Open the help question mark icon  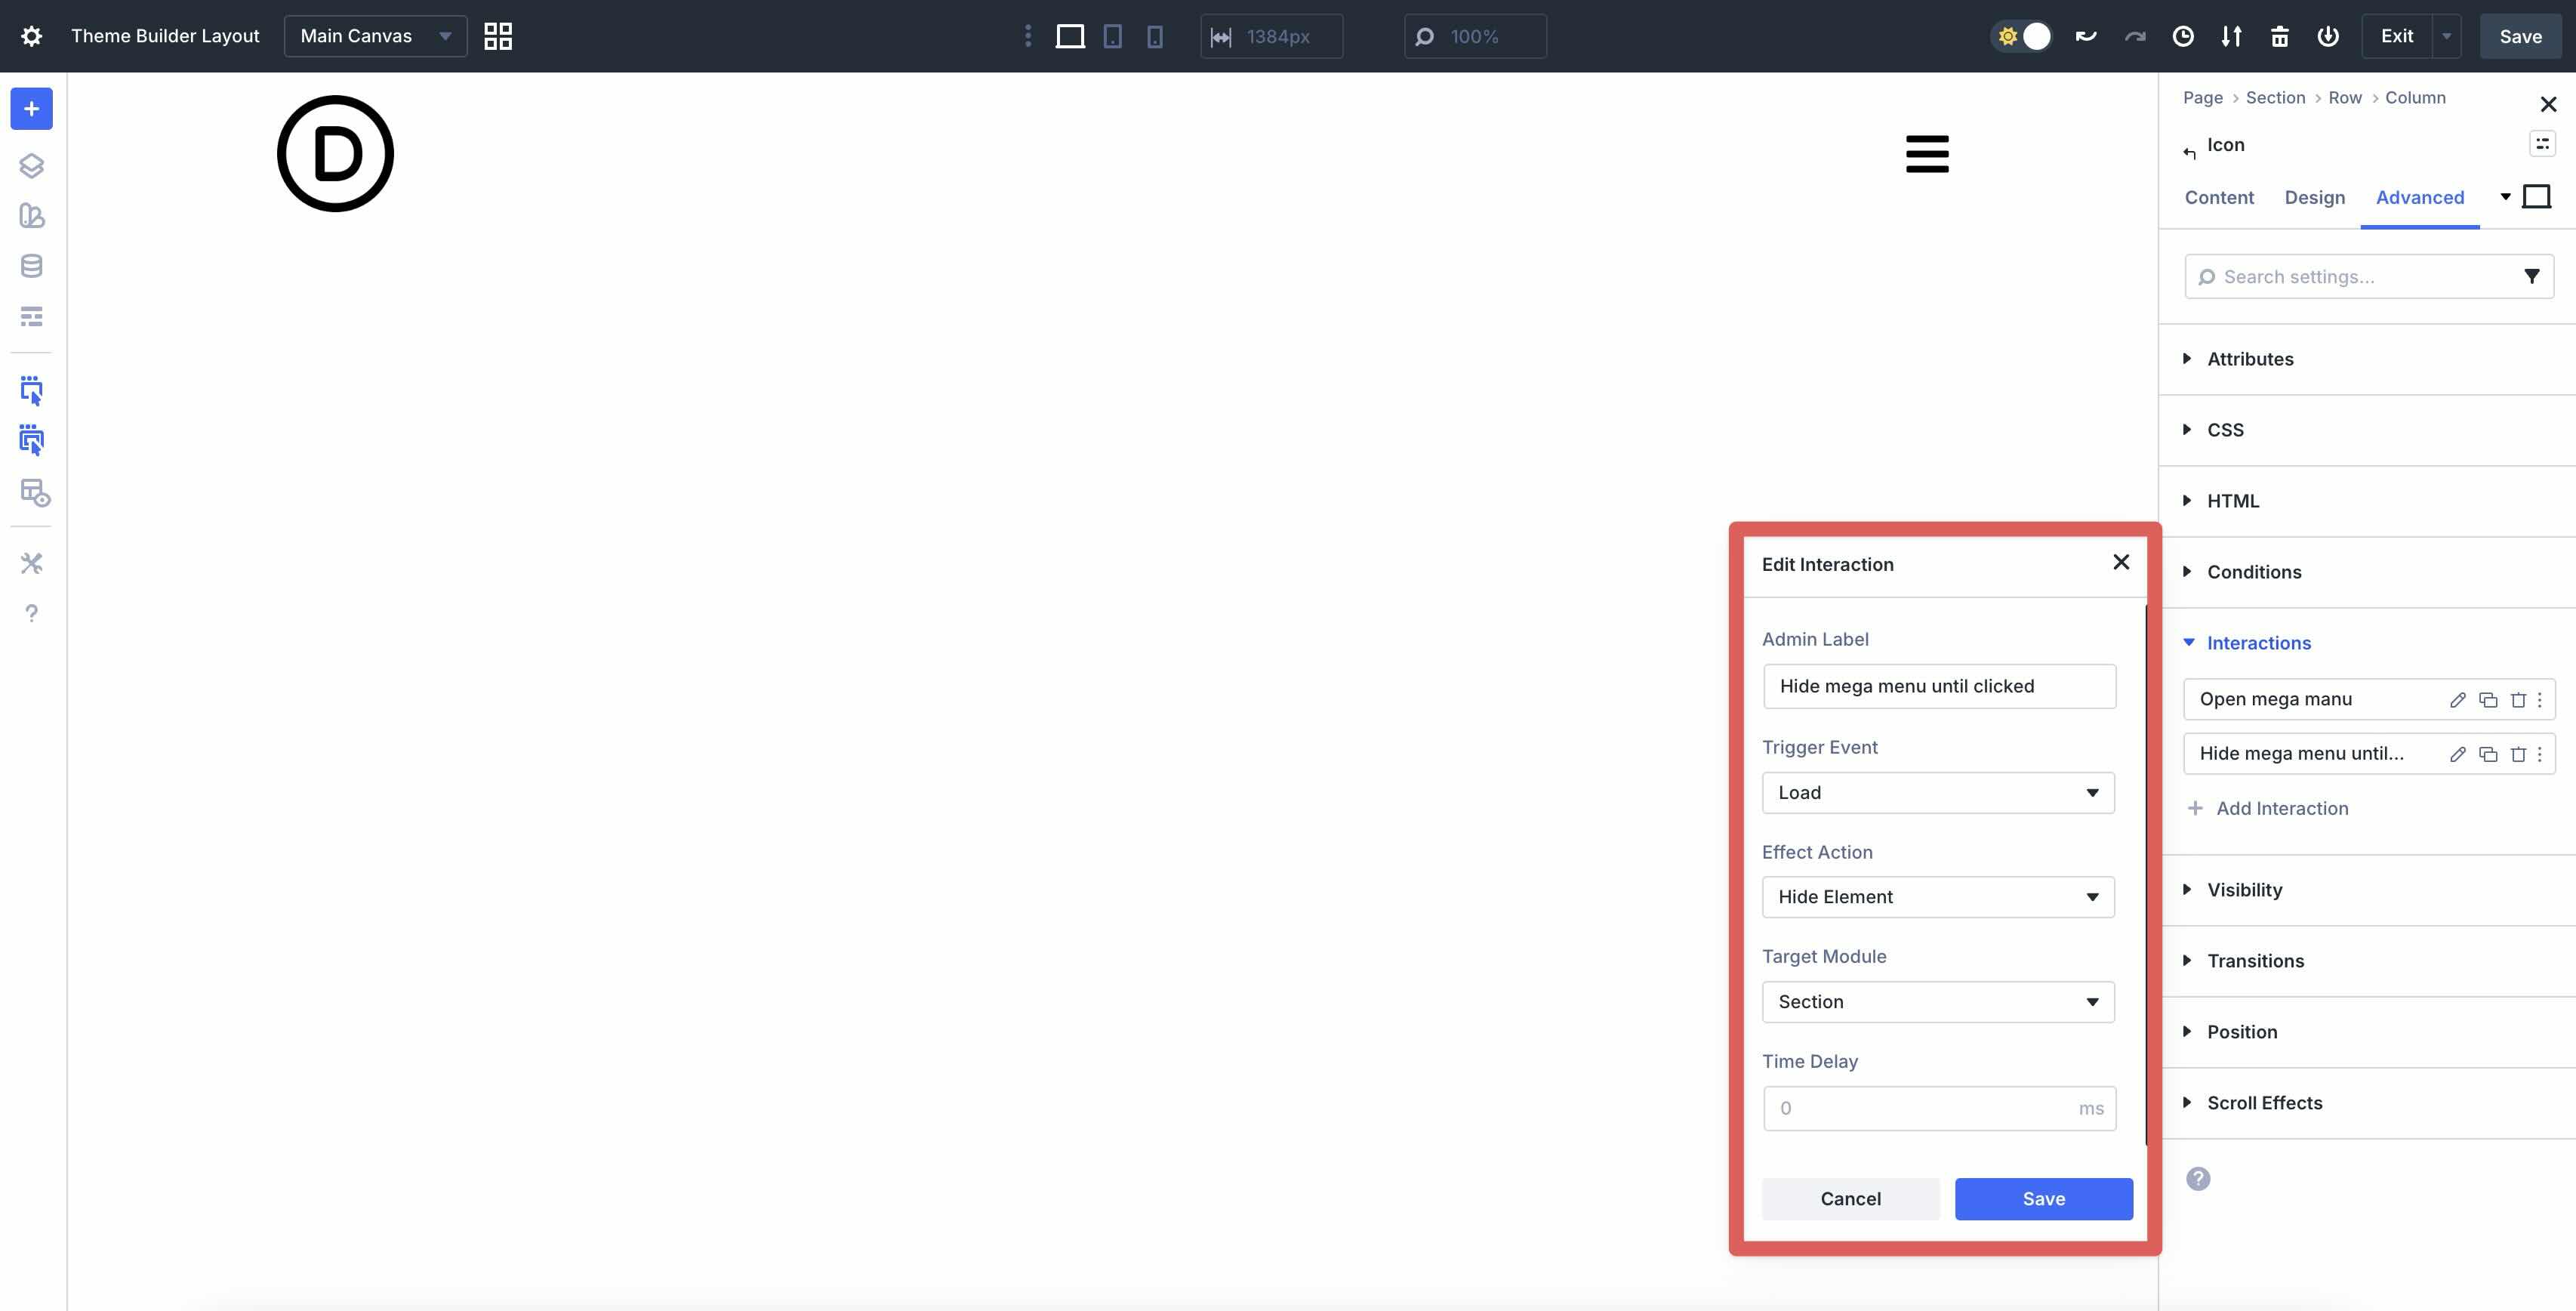(31, 612)
